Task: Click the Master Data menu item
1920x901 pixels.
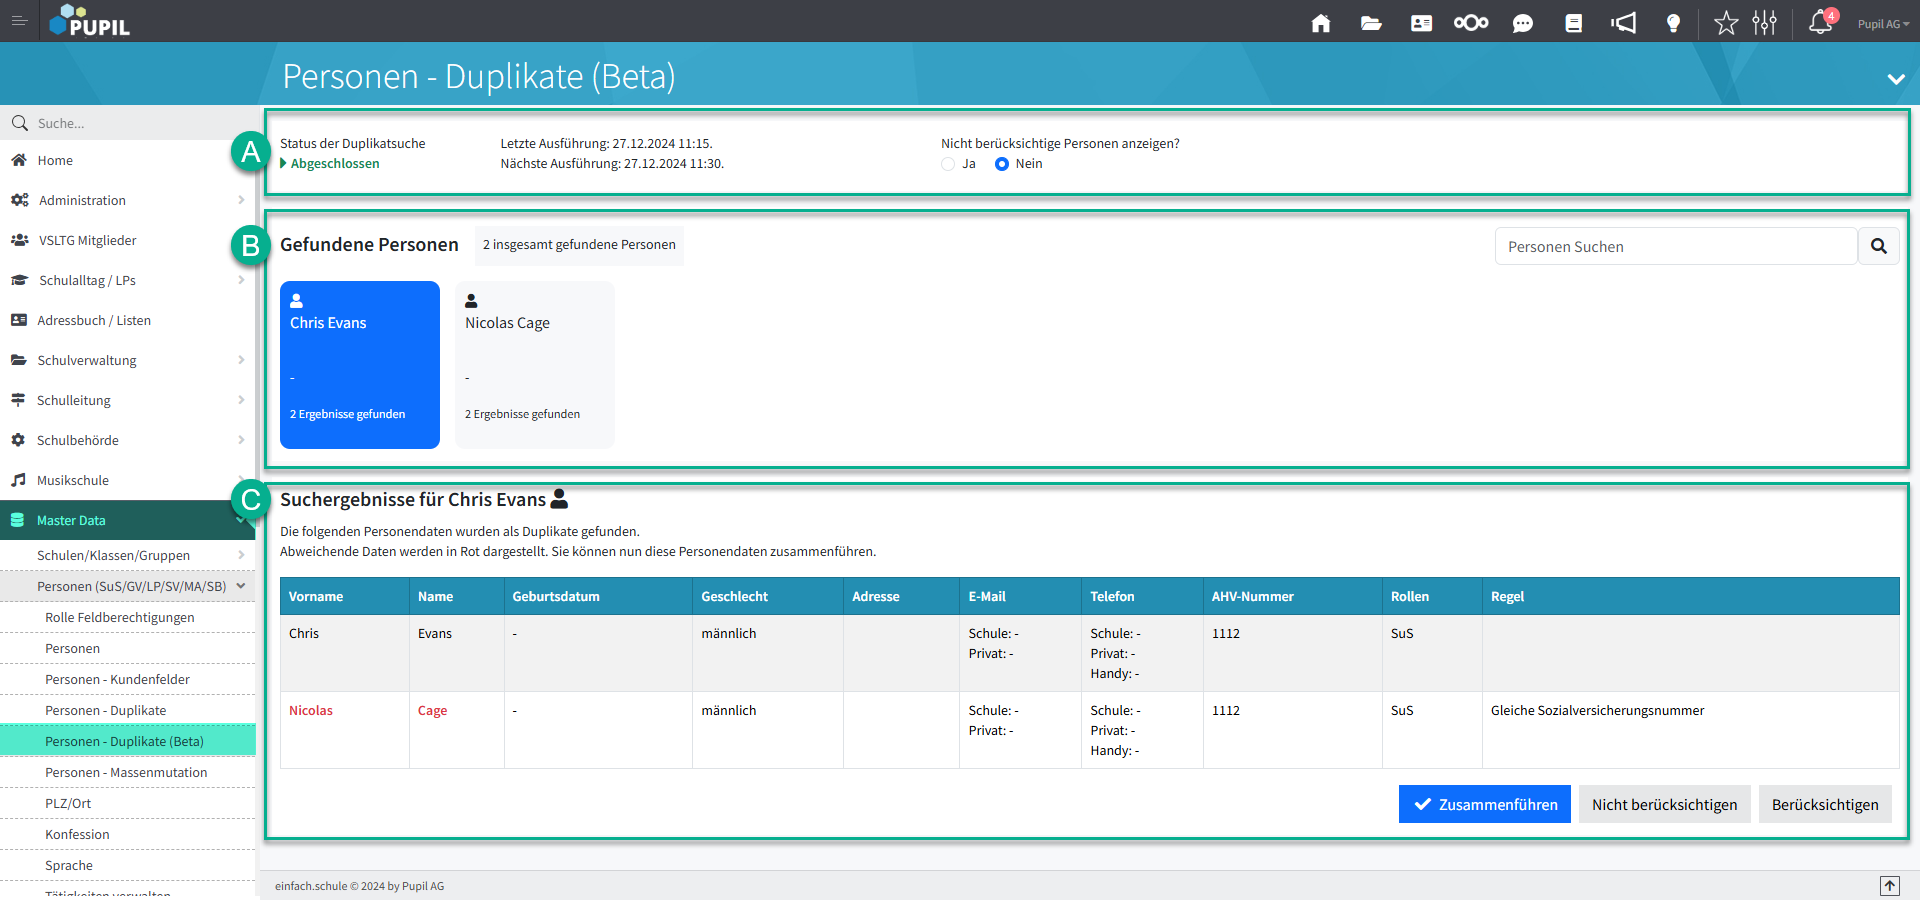Action: 128,520
